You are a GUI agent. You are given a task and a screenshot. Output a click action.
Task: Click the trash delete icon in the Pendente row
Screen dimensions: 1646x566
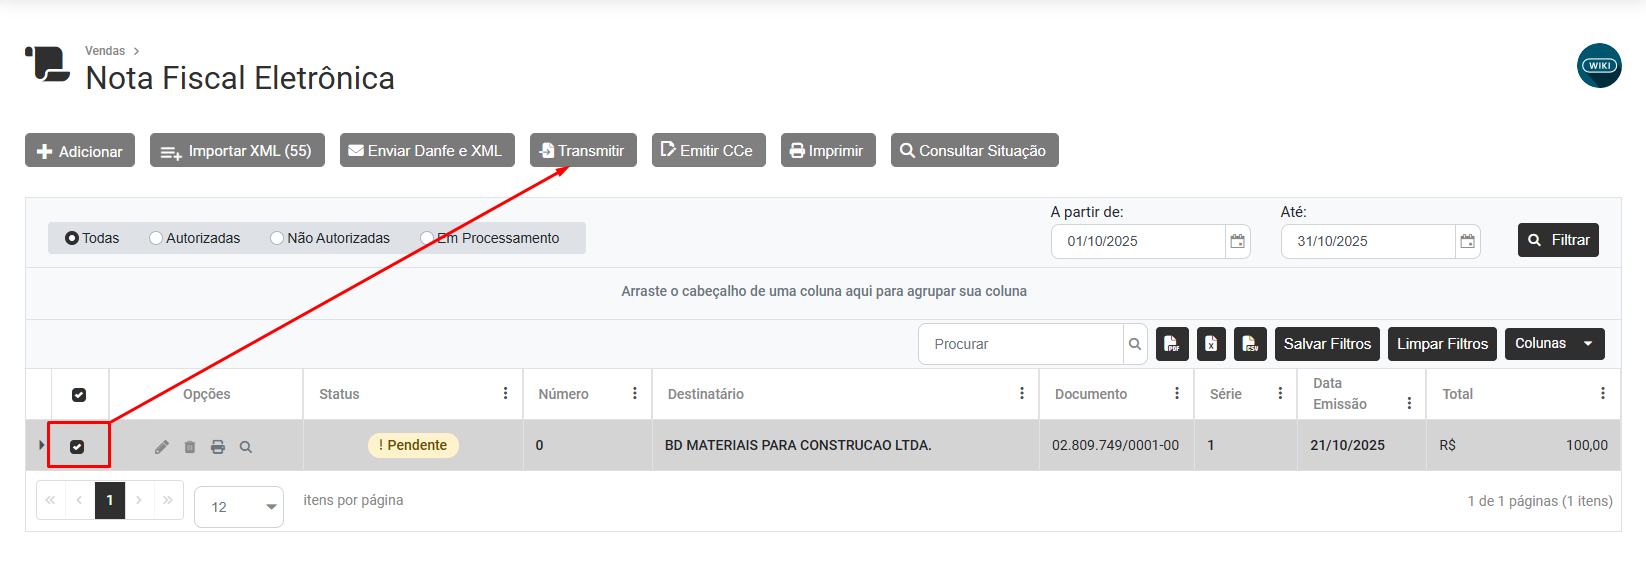tap(190, 447)
